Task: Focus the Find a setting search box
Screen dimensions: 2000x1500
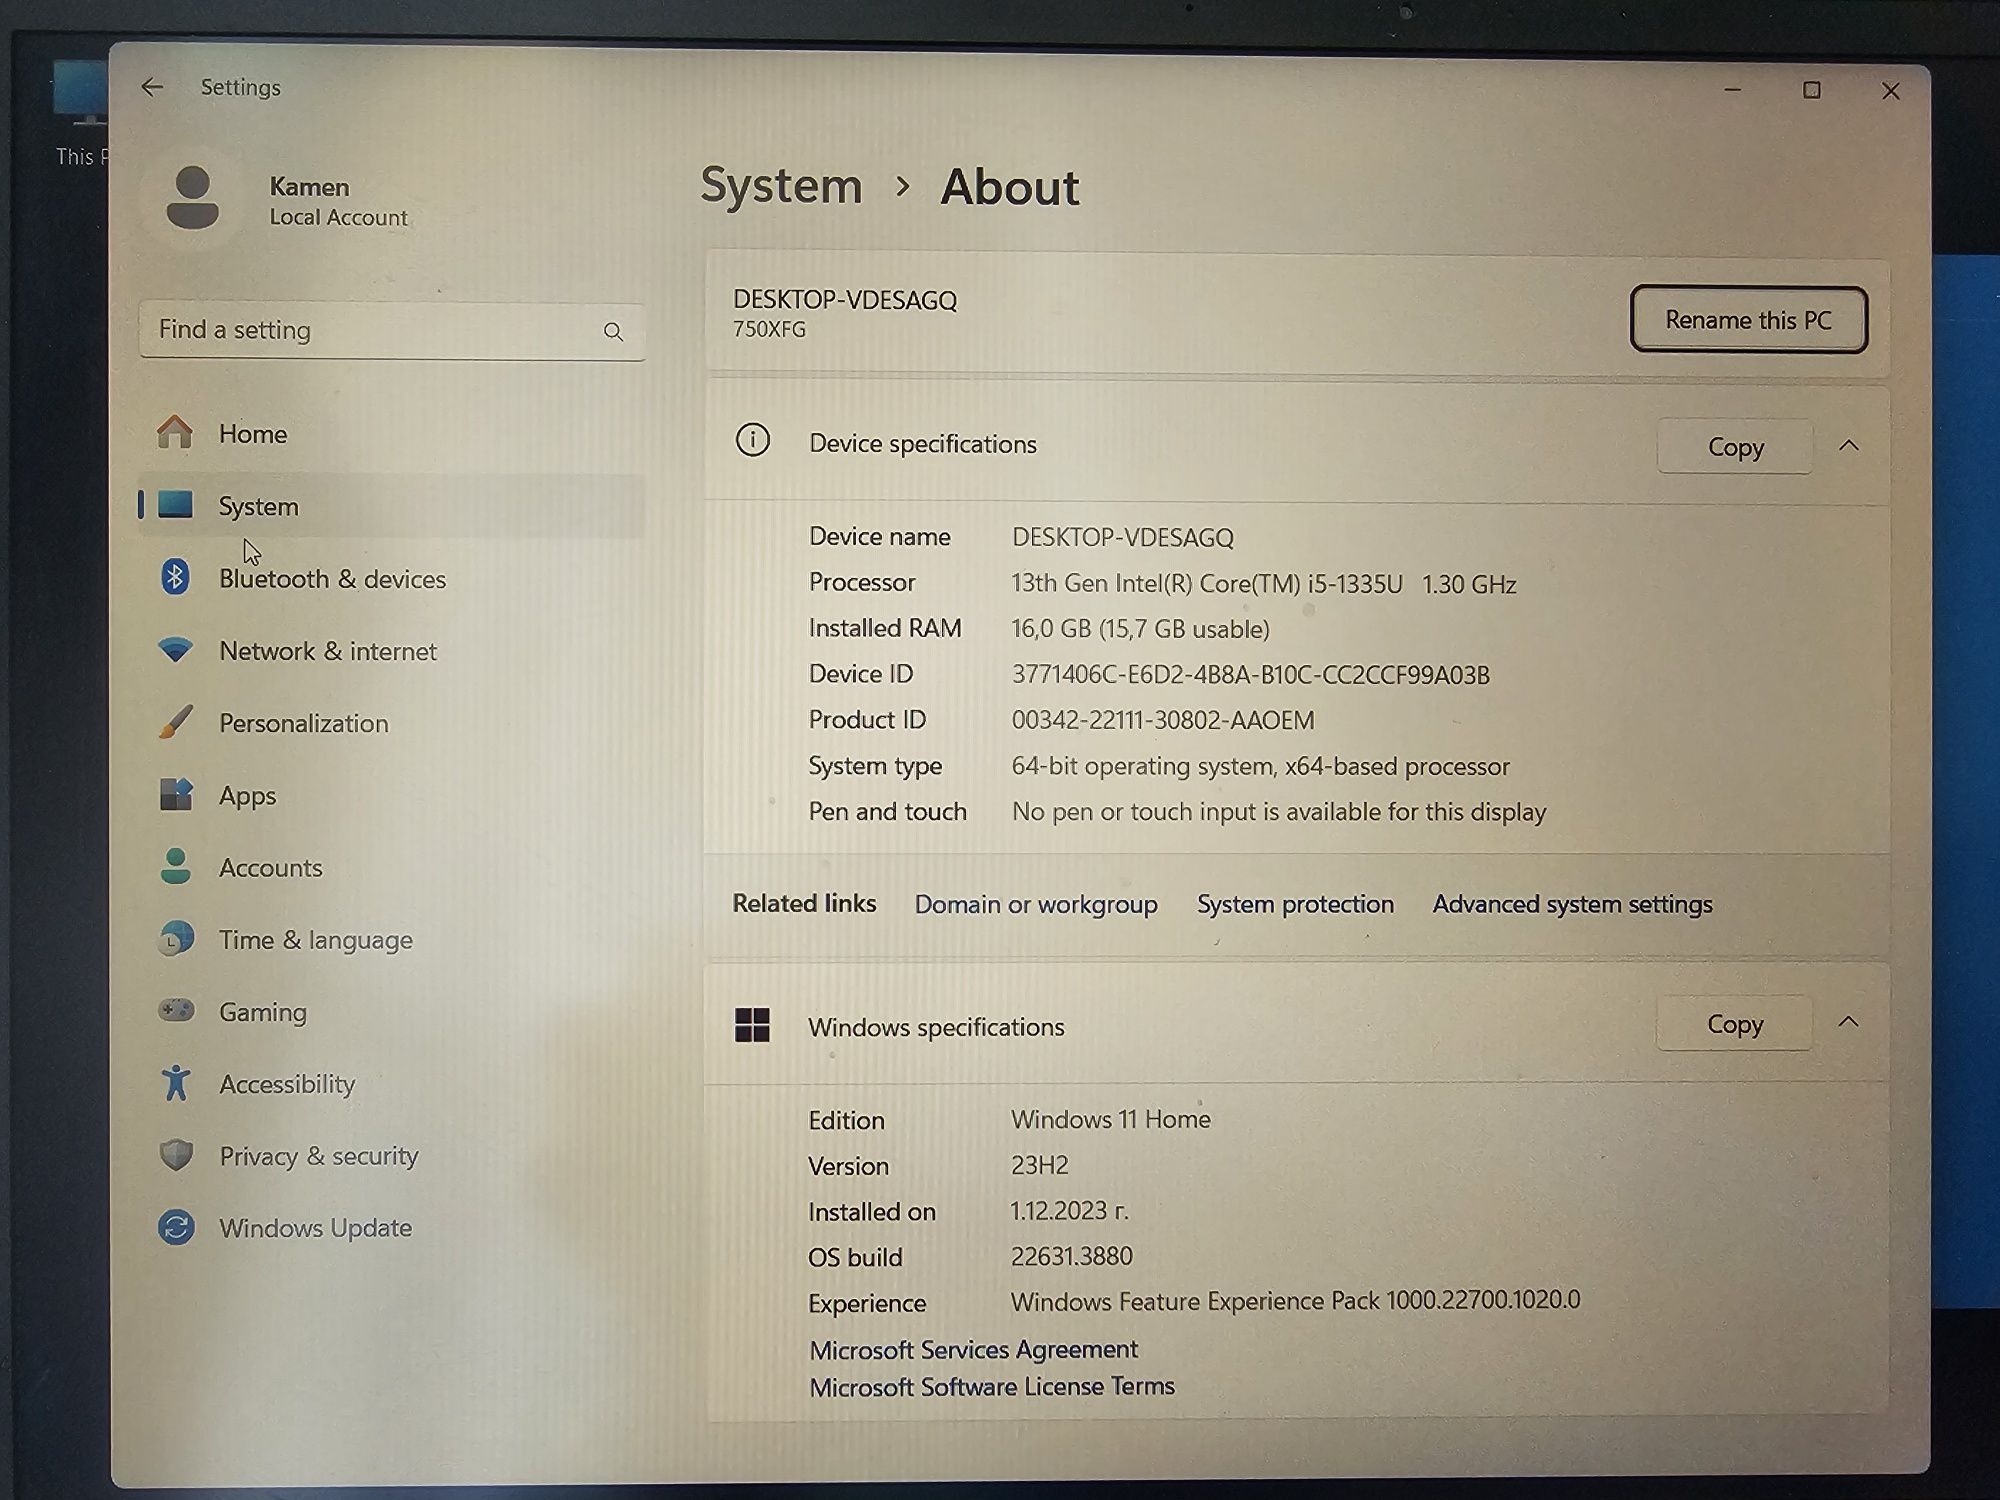Action: pos(392,331)
